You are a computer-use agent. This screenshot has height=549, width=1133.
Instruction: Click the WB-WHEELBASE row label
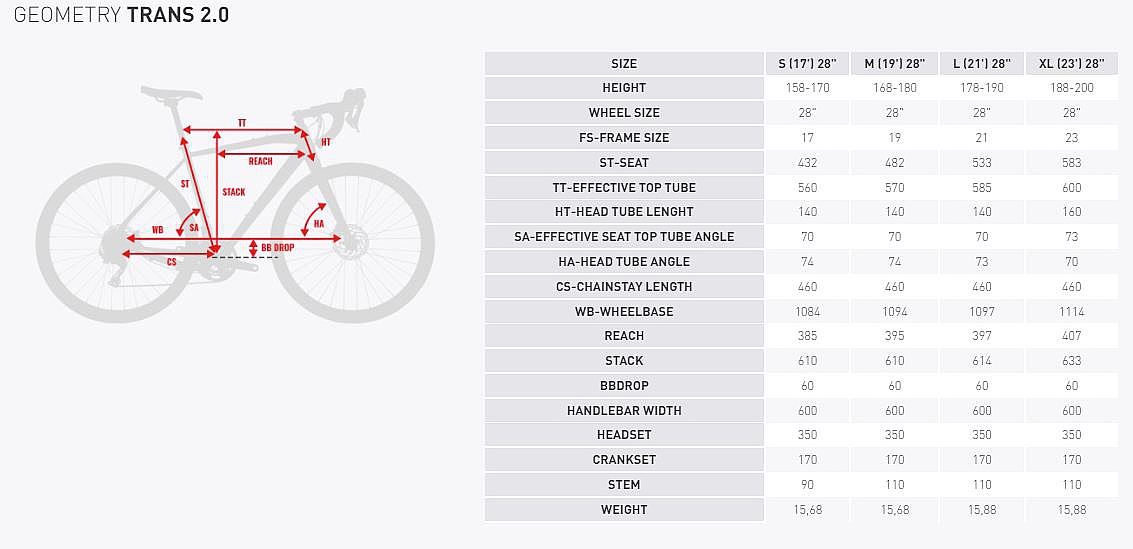coord(624,312)
